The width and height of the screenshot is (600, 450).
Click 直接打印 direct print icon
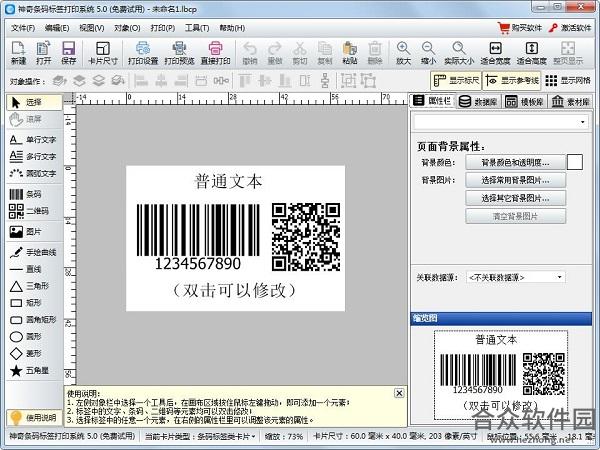[x=215, y=53]
